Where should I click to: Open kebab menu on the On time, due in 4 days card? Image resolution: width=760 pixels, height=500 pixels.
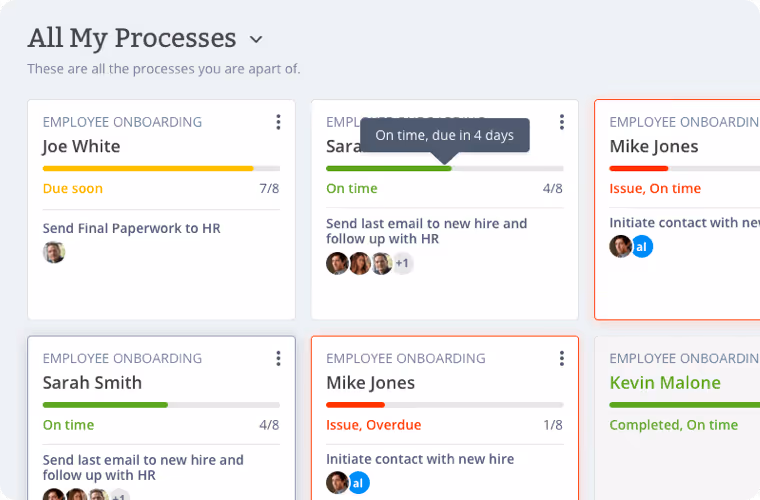click(x=562, y=122)
